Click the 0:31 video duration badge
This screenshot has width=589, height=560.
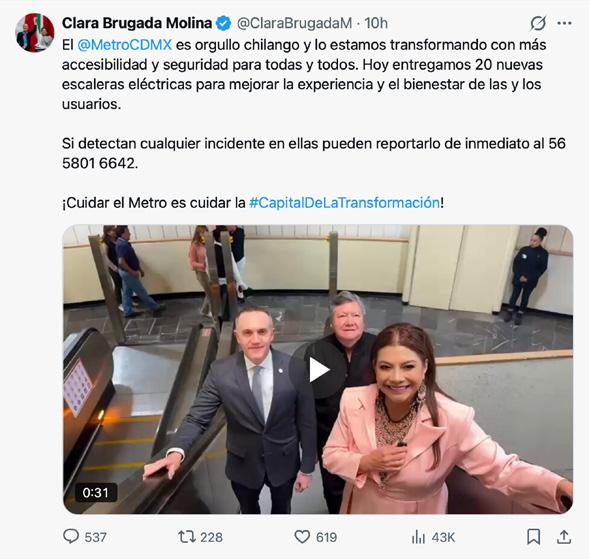[95, 492]
